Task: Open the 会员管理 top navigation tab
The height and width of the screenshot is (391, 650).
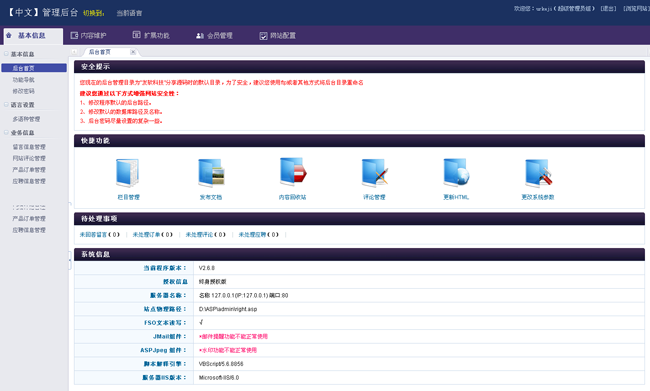Action: (x=214, y=36)
